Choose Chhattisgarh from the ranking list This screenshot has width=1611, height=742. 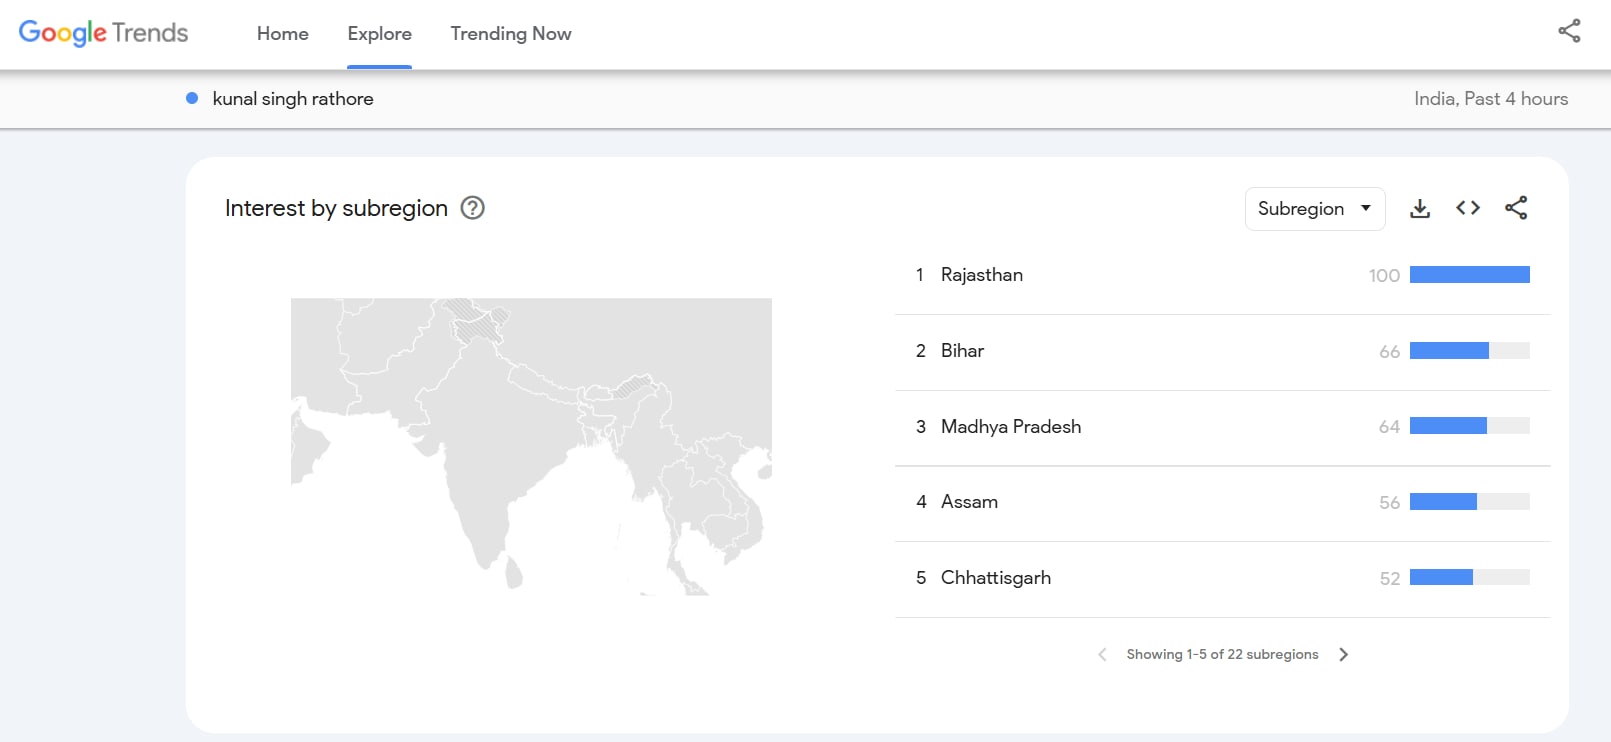coord(995,578)
